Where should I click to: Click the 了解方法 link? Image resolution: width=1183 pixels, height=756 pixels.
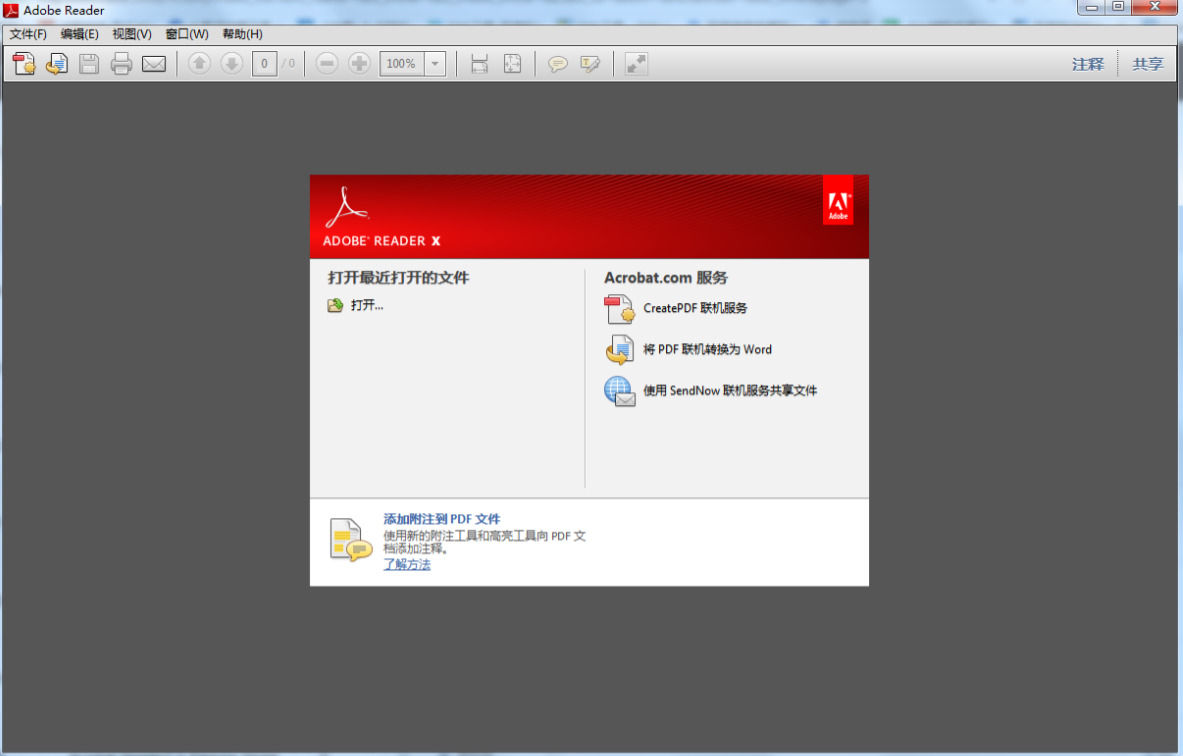(x=407, y=564)
